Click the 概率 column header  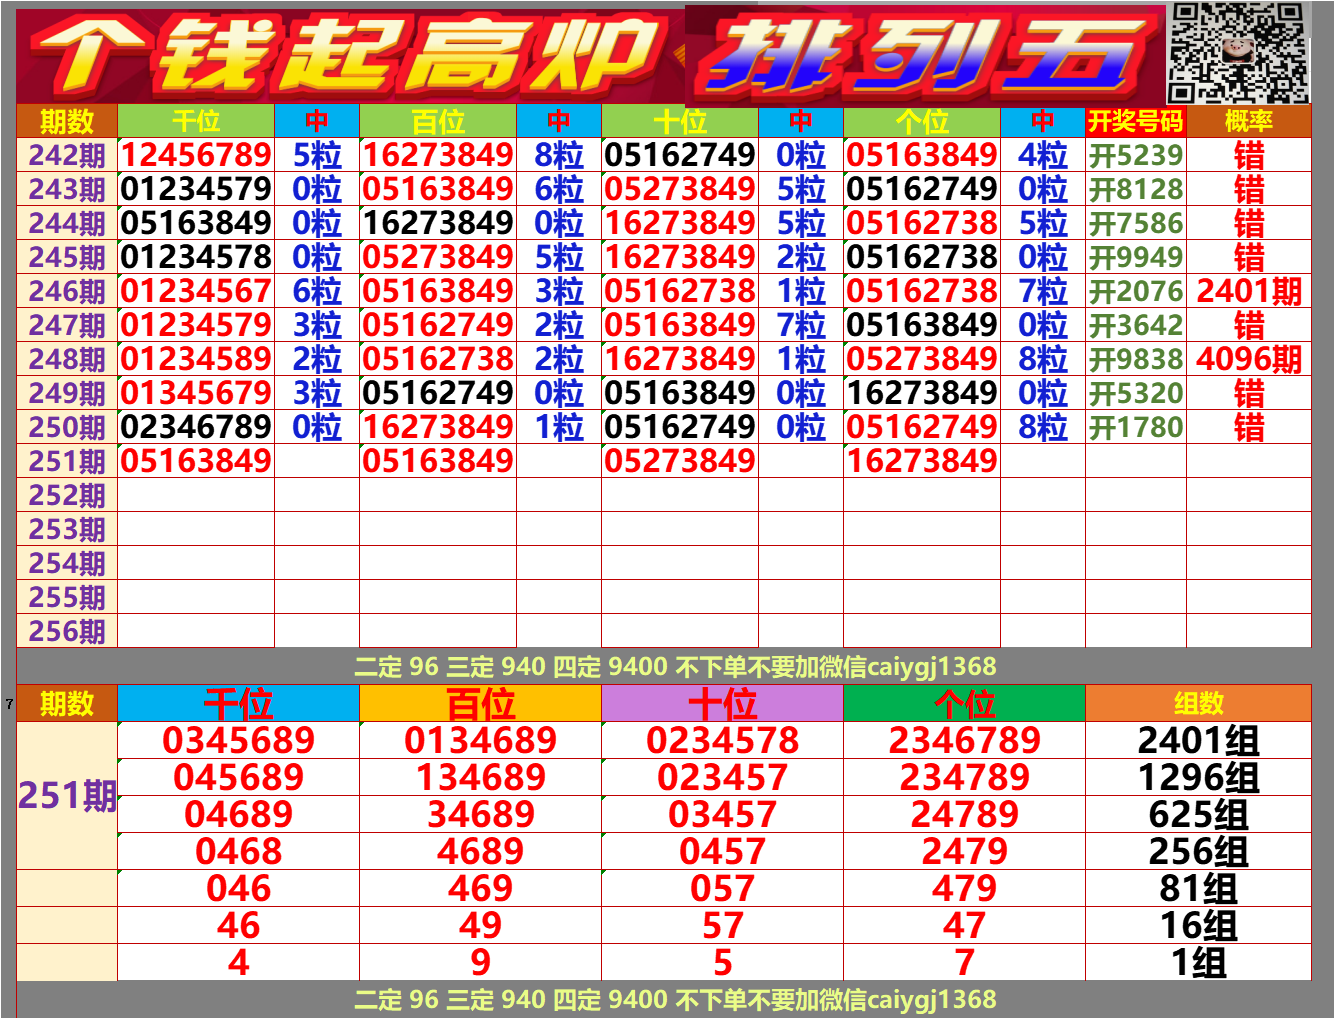1247,121
